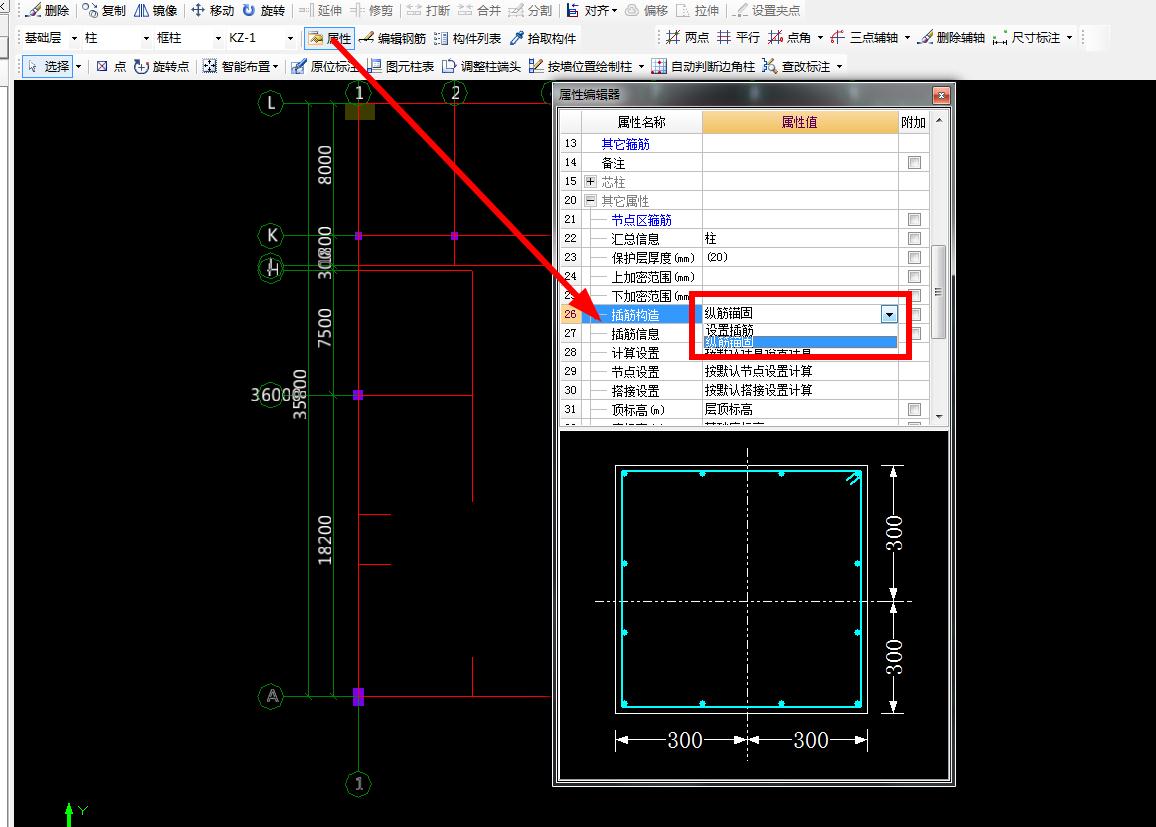Click the properties table vertical scrollbar
The width and height of the screenshot is (1156, 827).
coord(939,291)
